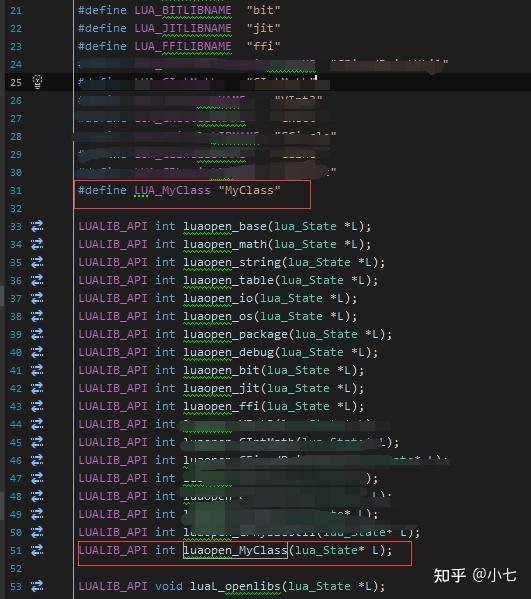Click the swap-arrows glyph beside luaopen_debug

(x=37, y=352)
